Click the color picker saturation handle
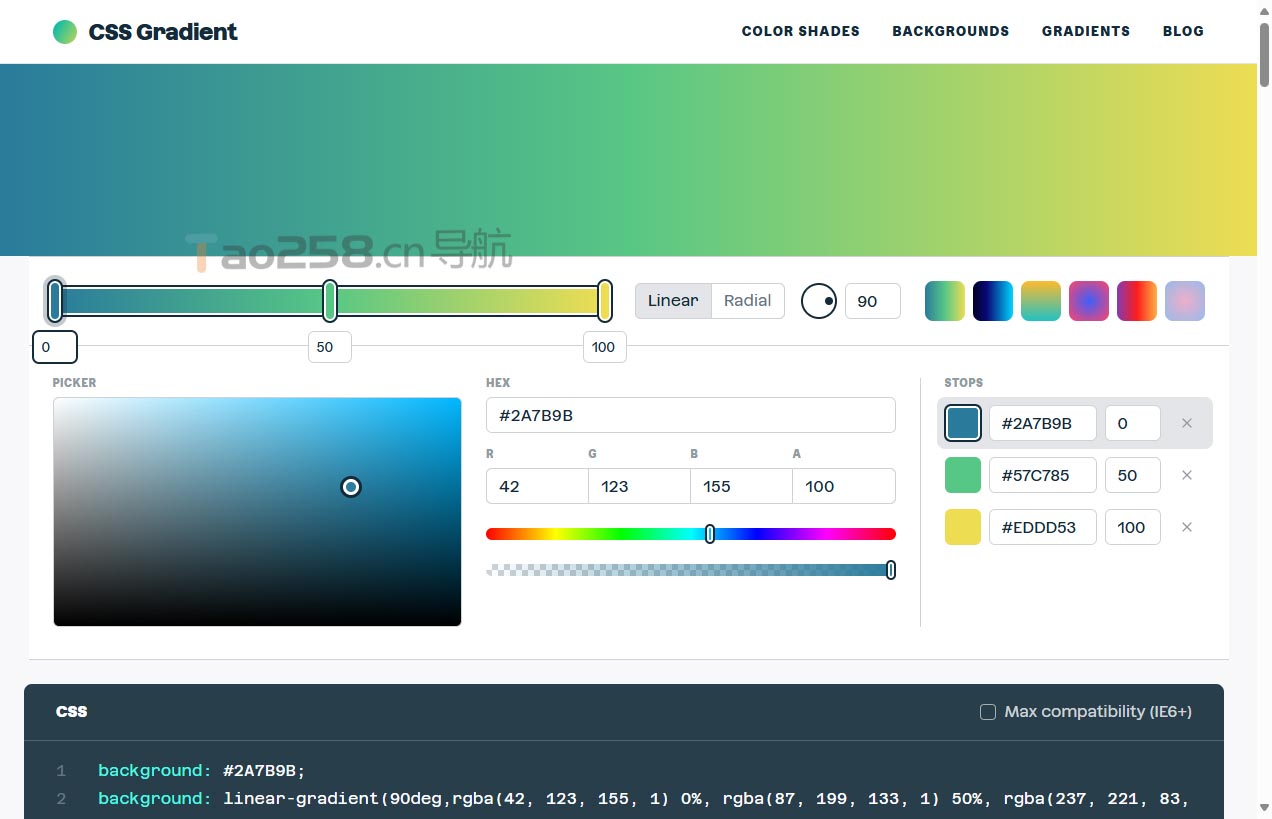The width and height of the screenshot is (1272, 819). [351, 487]
